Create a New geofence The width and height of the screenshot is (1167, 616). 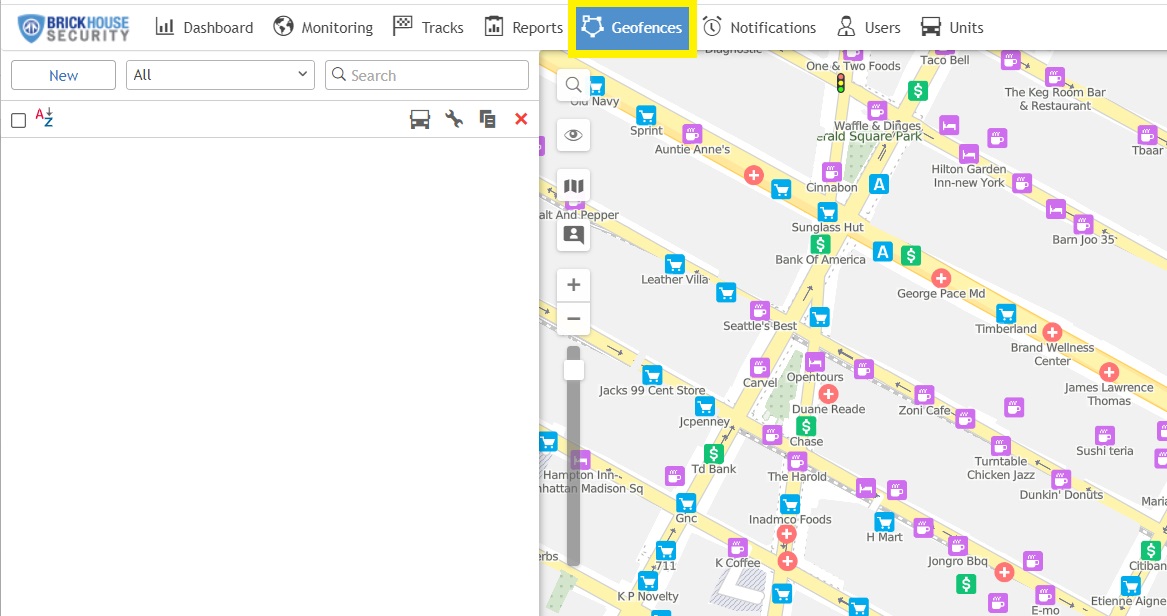pyautogui.click(x=63, y=75)
